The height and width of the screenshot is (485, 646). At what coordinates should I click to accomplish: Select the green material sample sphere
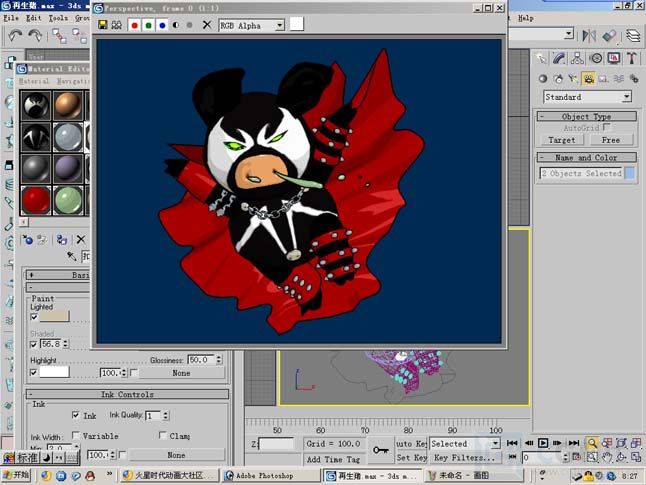[68, 200]
